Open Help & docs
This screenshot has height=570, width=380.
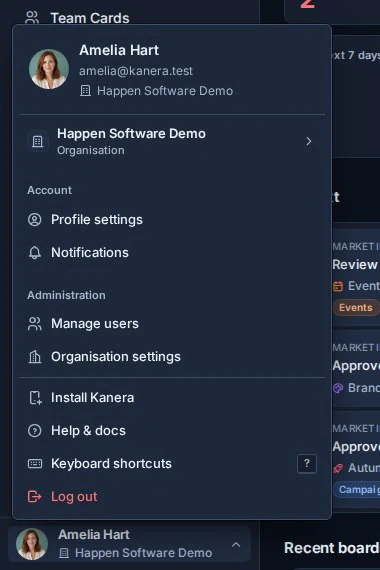172,431
